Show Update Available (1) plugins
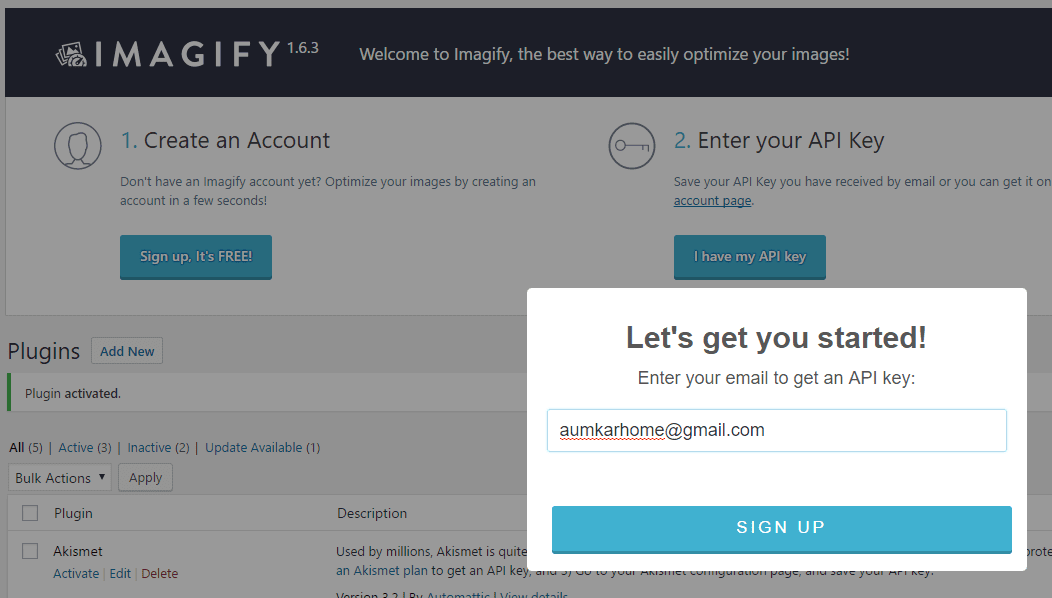 (262, 448)
